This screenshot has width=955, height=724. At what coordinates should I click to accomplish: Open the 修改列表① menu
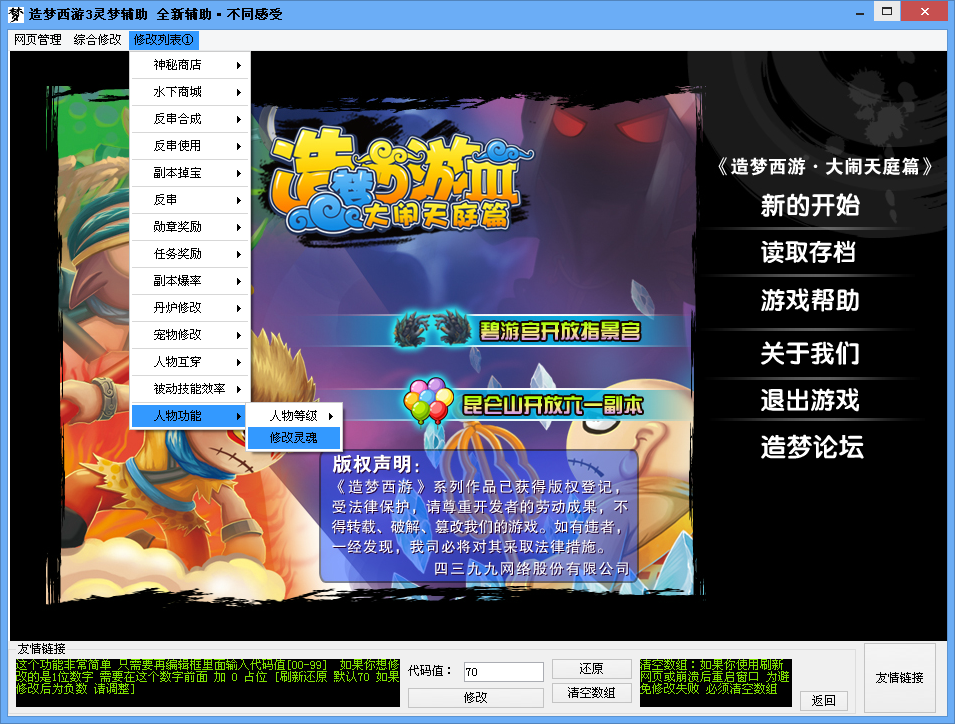point(163,40)
